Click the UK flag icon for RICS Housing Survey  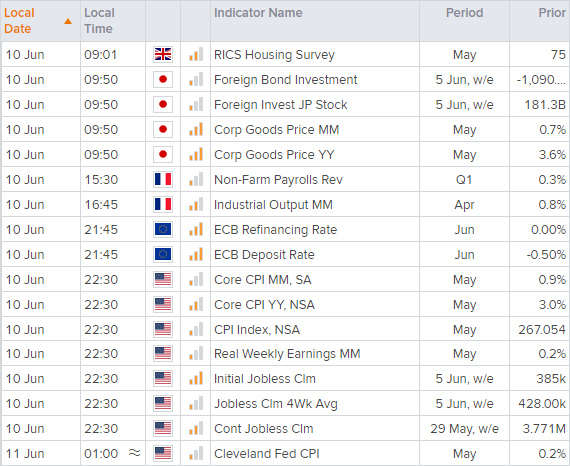pos(163,55)
